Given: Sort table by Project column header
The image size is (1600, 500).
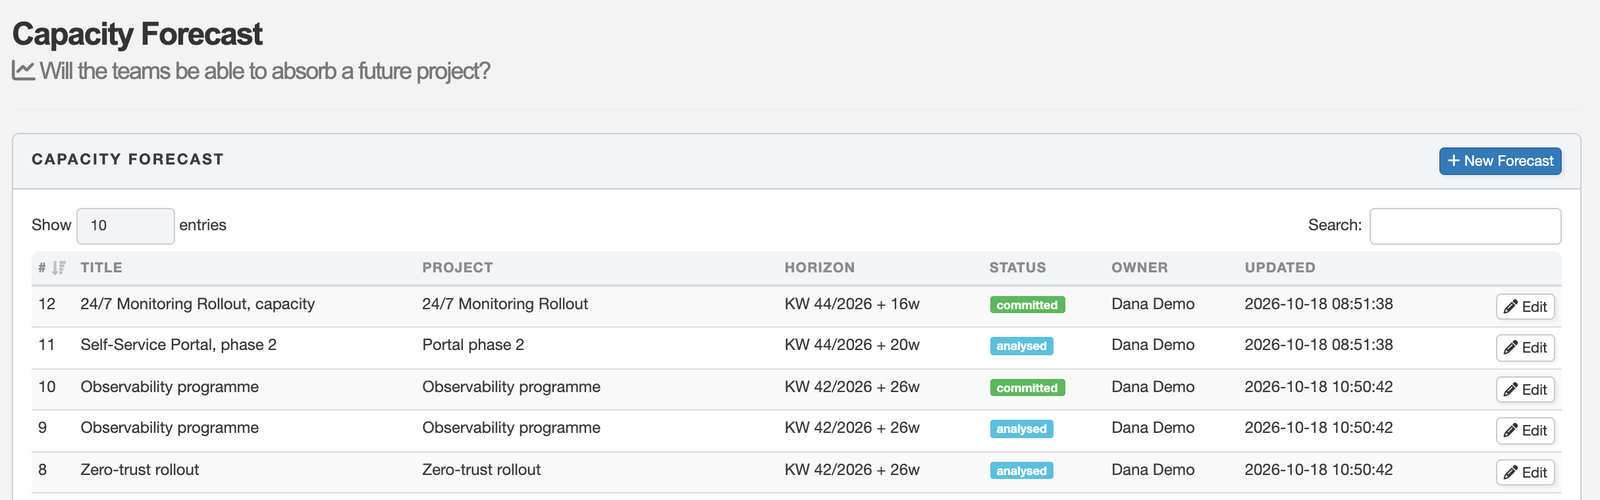Looking at the screenshot, I should [x=457, y=268].
